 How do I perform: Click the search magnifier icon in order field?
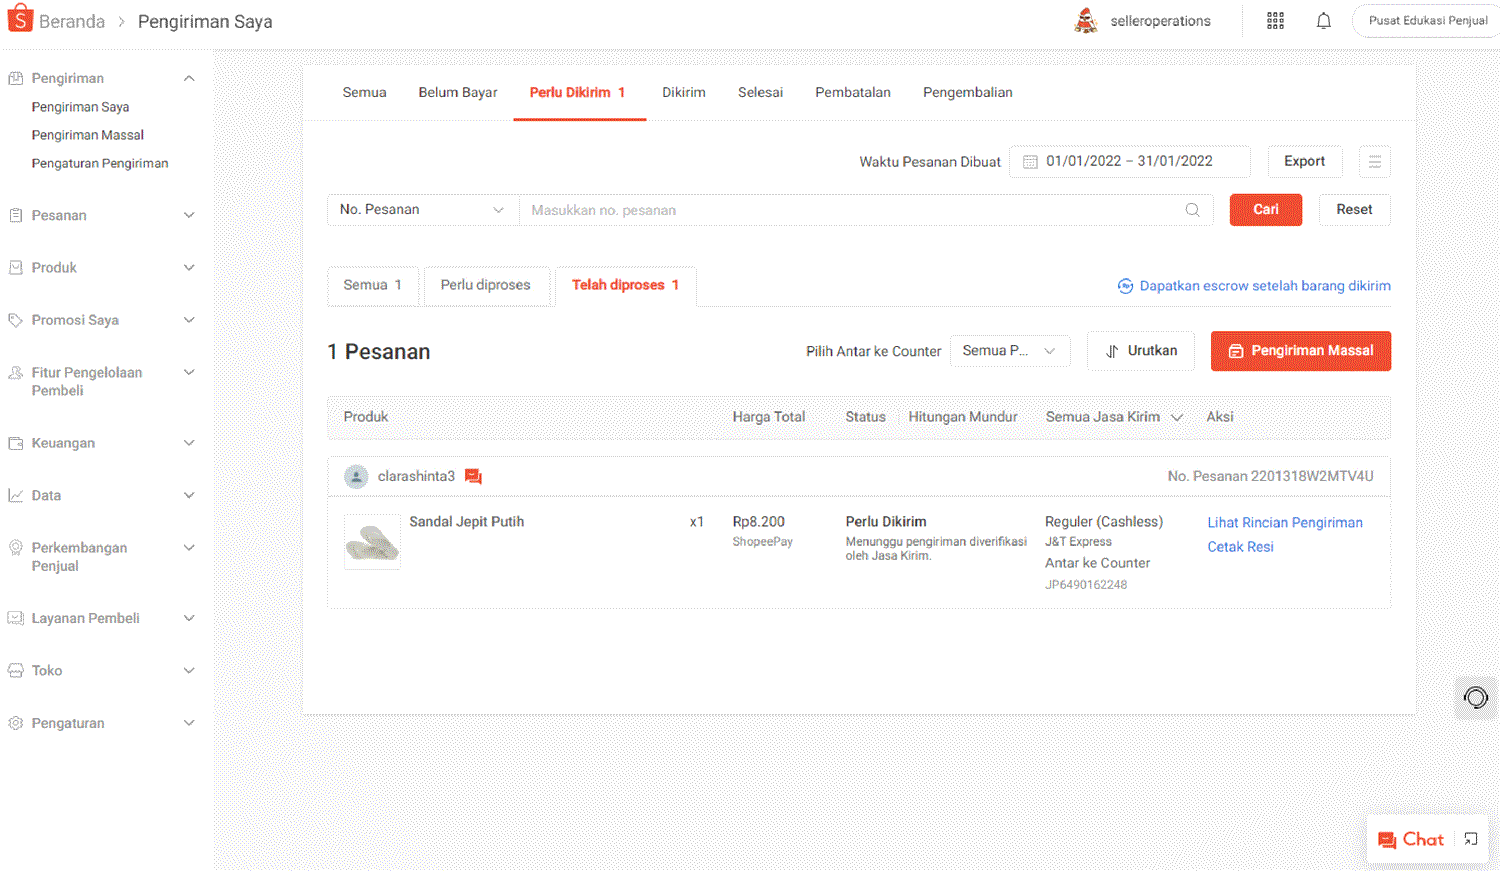pos(1192,210)
